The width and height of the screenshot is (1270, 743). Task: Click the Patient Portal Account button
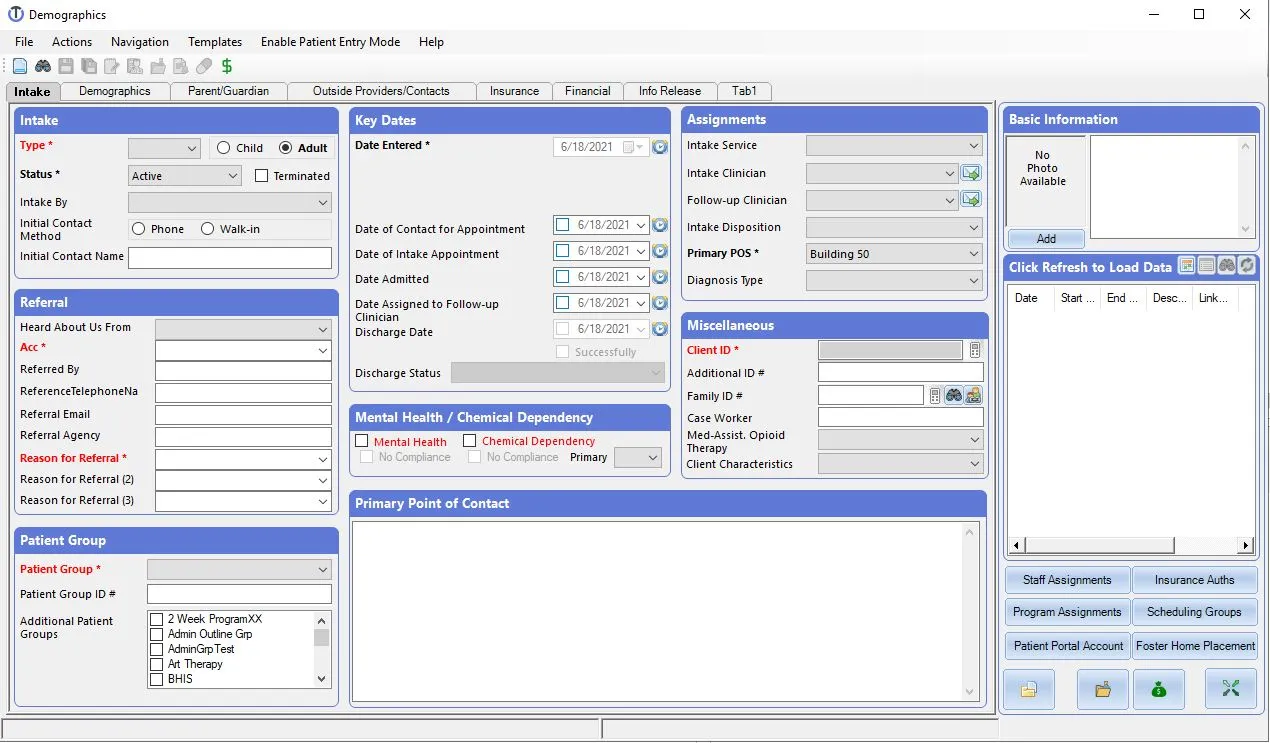[x=1066, y=645]
